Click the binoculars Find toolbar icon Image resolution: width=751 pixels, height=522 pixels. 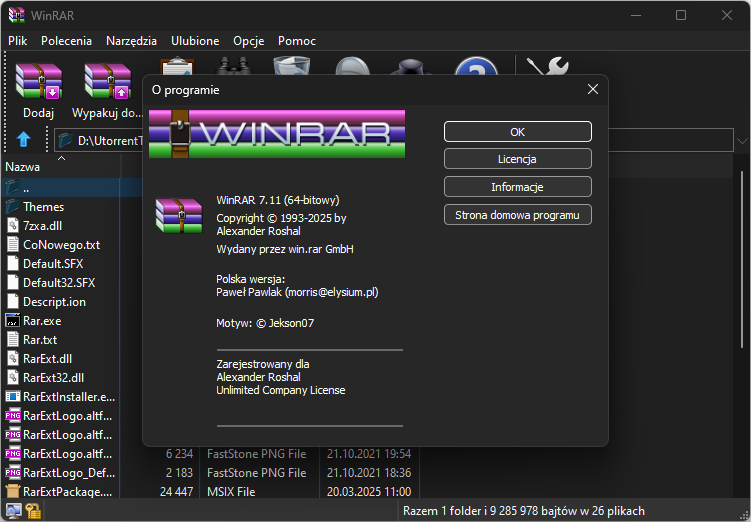[233, 66]
